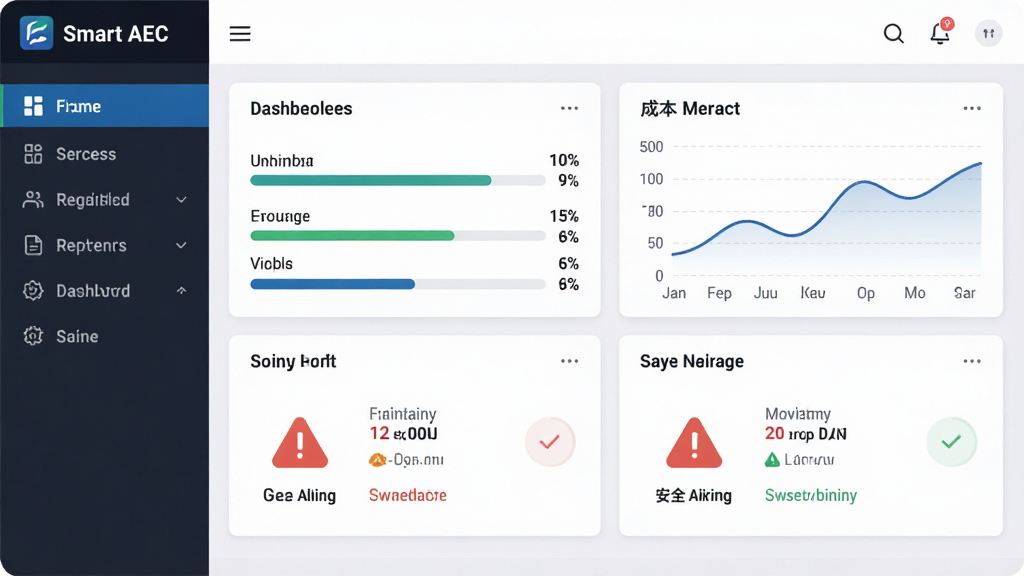Click the Saine gear icon in sidebar
This screenshot has width=1024, height=576.
click(33, 336)
